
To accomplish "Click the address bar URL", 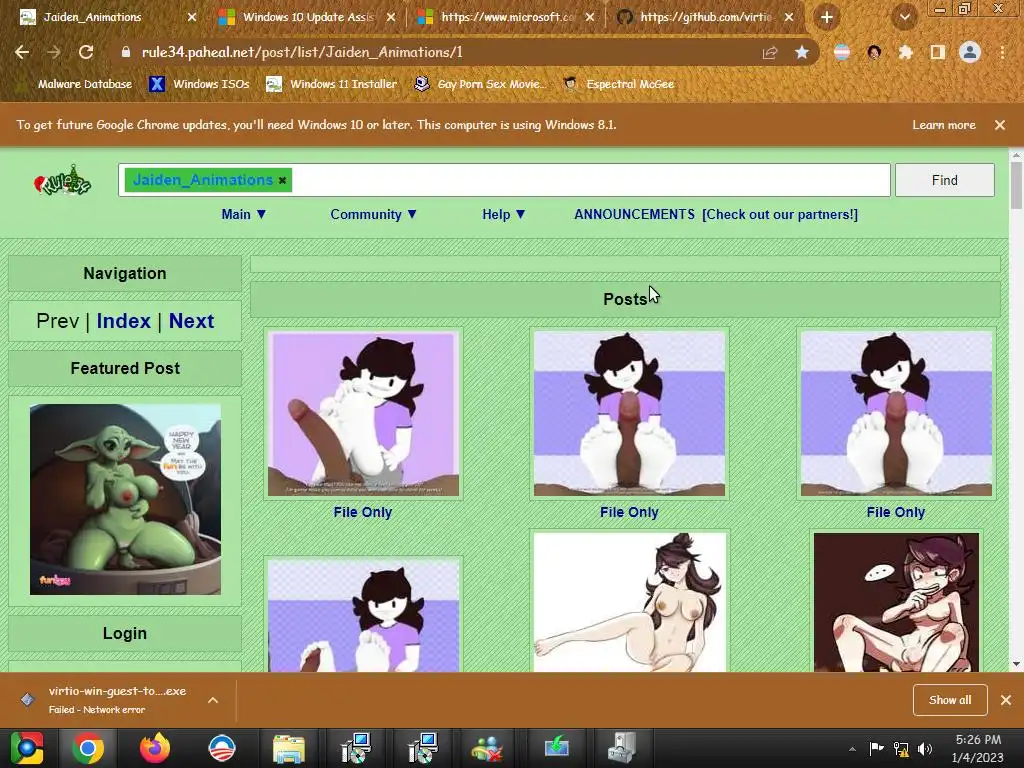I will coord(302,52).
